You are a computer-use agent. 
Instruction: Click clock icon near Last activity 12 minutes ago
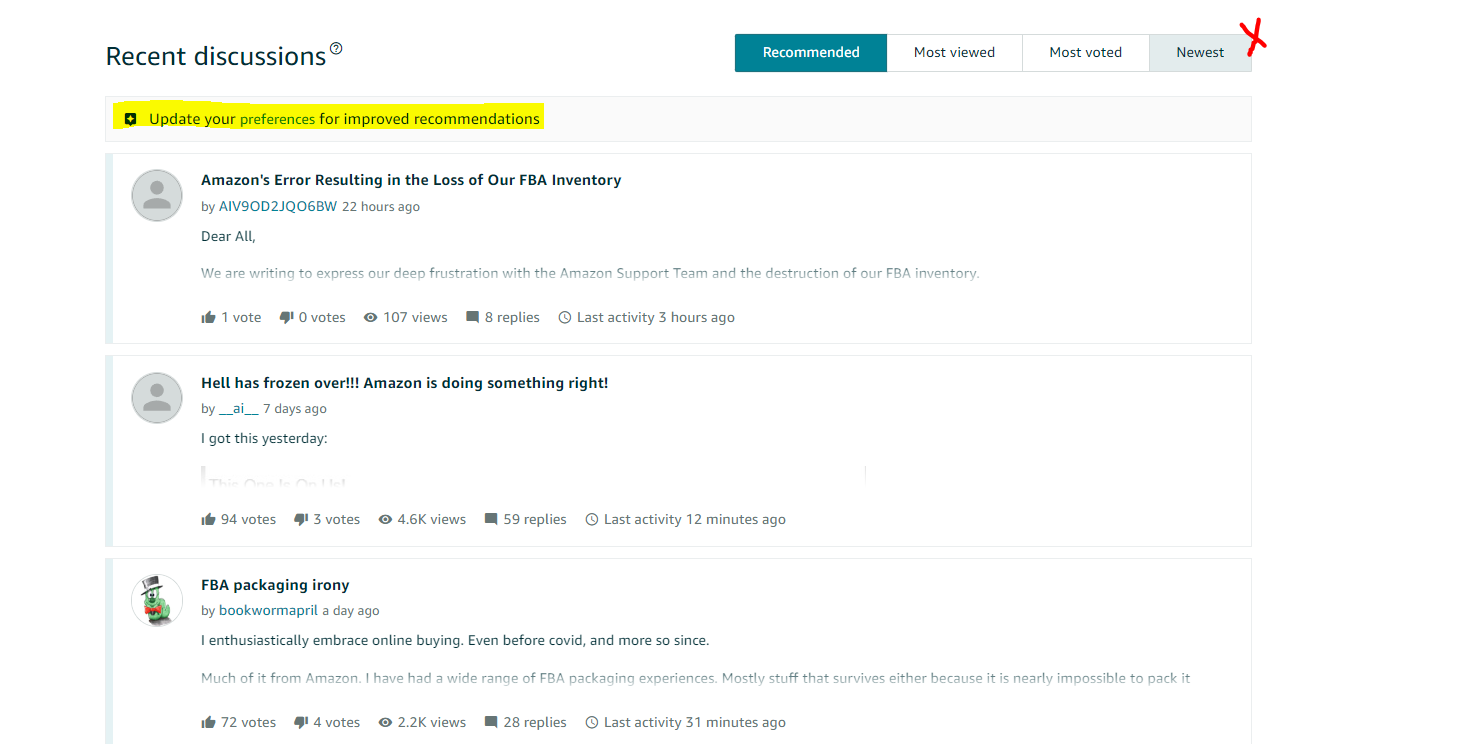point(592,520)
